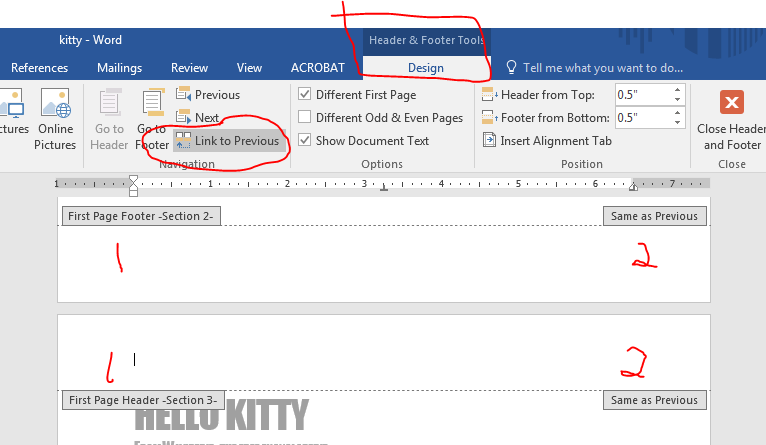The image size is (766, 445).
Task: Toggle Show Document Text checkbox
Action: pyautogui.click(x=305, y=141)
